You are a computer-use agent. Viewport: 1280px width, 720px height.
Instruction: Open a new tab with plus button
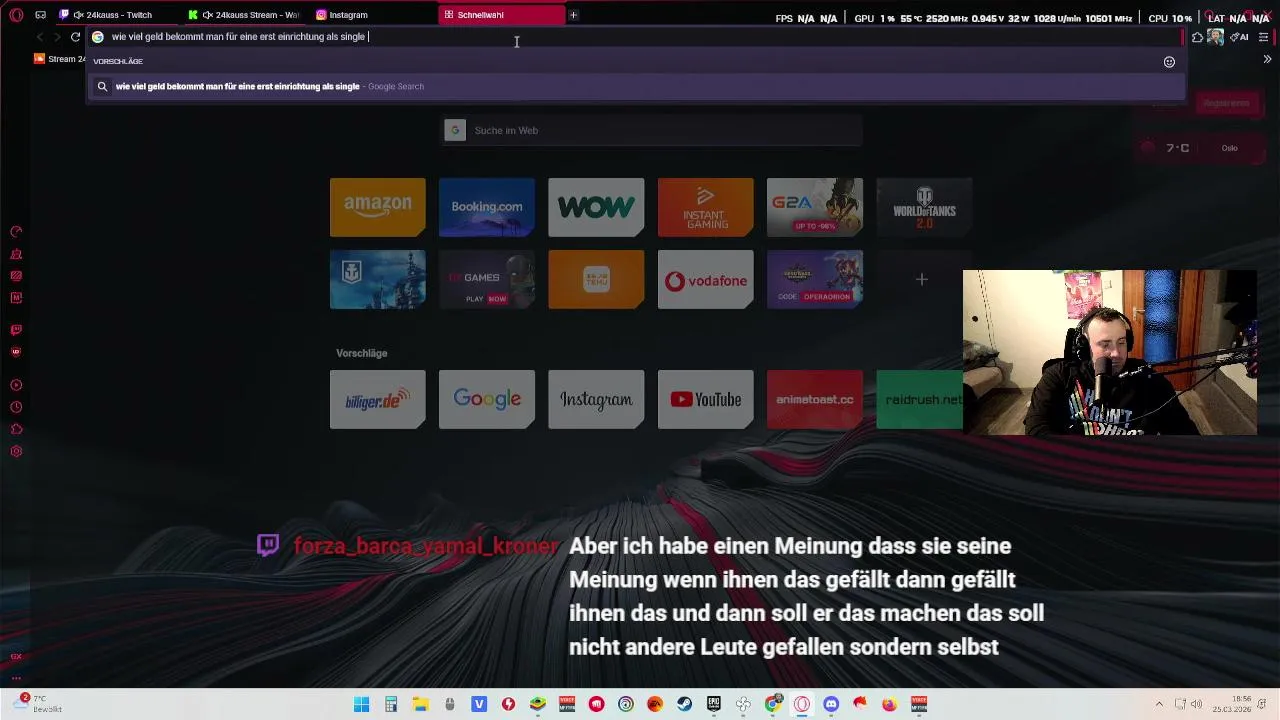(x=573, y=15)
